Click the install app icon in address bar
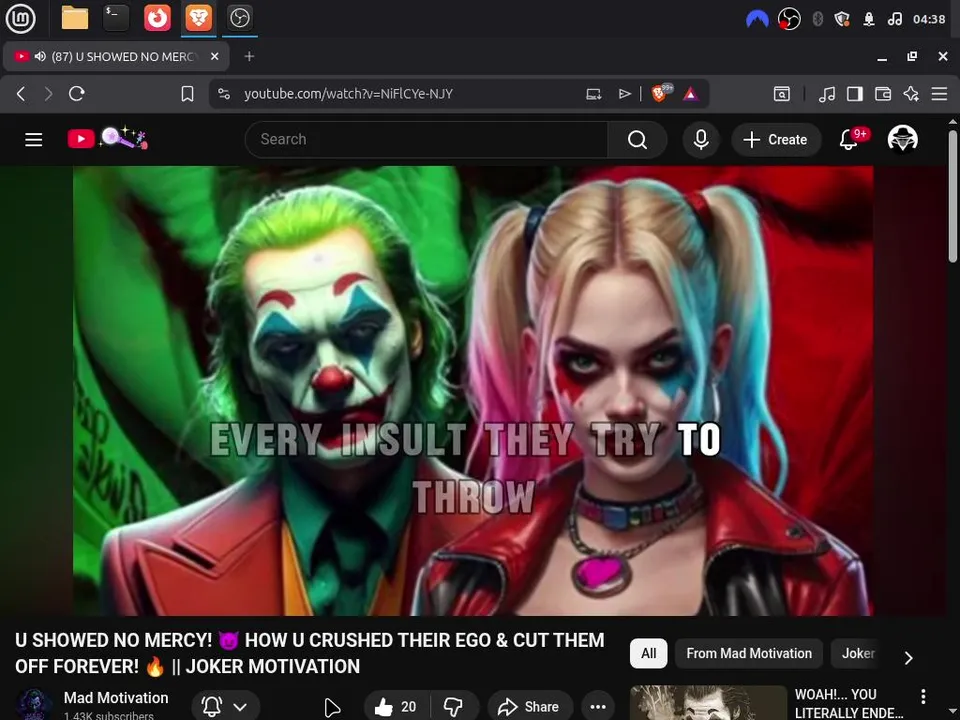The height and width of the screenshot is (720, 960). click(593, 94)
